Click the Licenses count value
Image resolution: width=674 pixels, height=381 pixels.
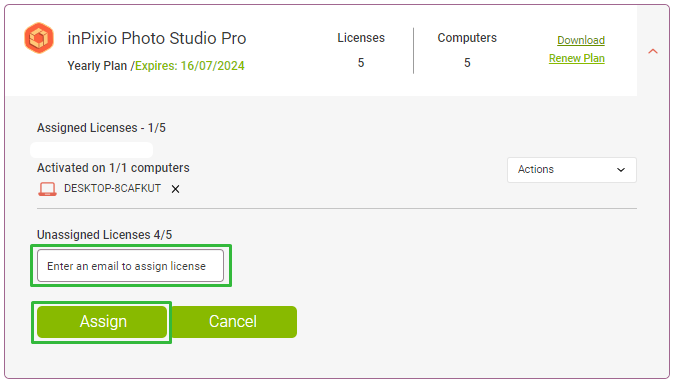pyautogui.click(x=361, y=63)
